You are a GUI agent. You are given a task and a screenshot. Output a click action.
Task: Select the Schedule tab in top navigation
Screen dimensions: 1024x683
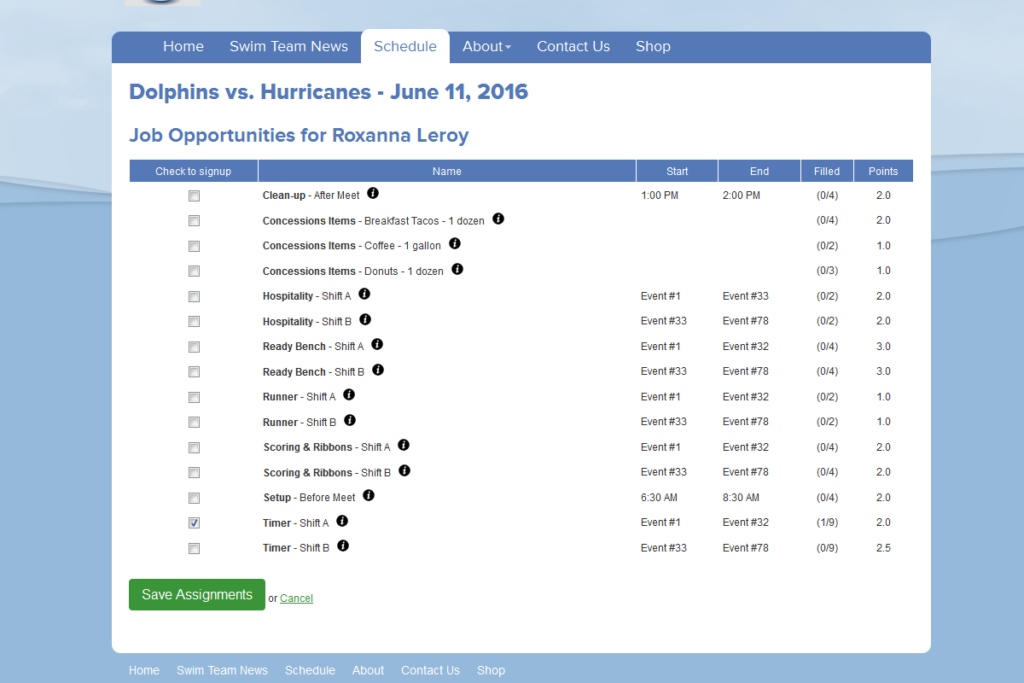coord(405,46)
